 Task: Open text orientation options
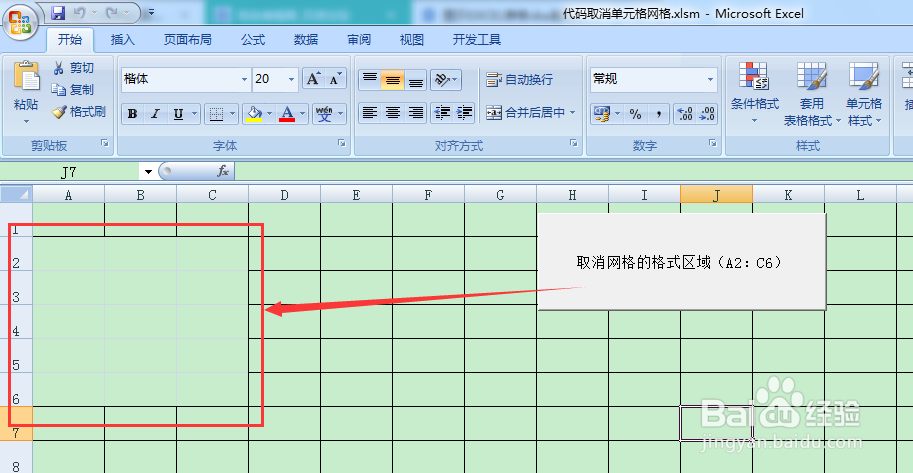click(x=446, y=80)
